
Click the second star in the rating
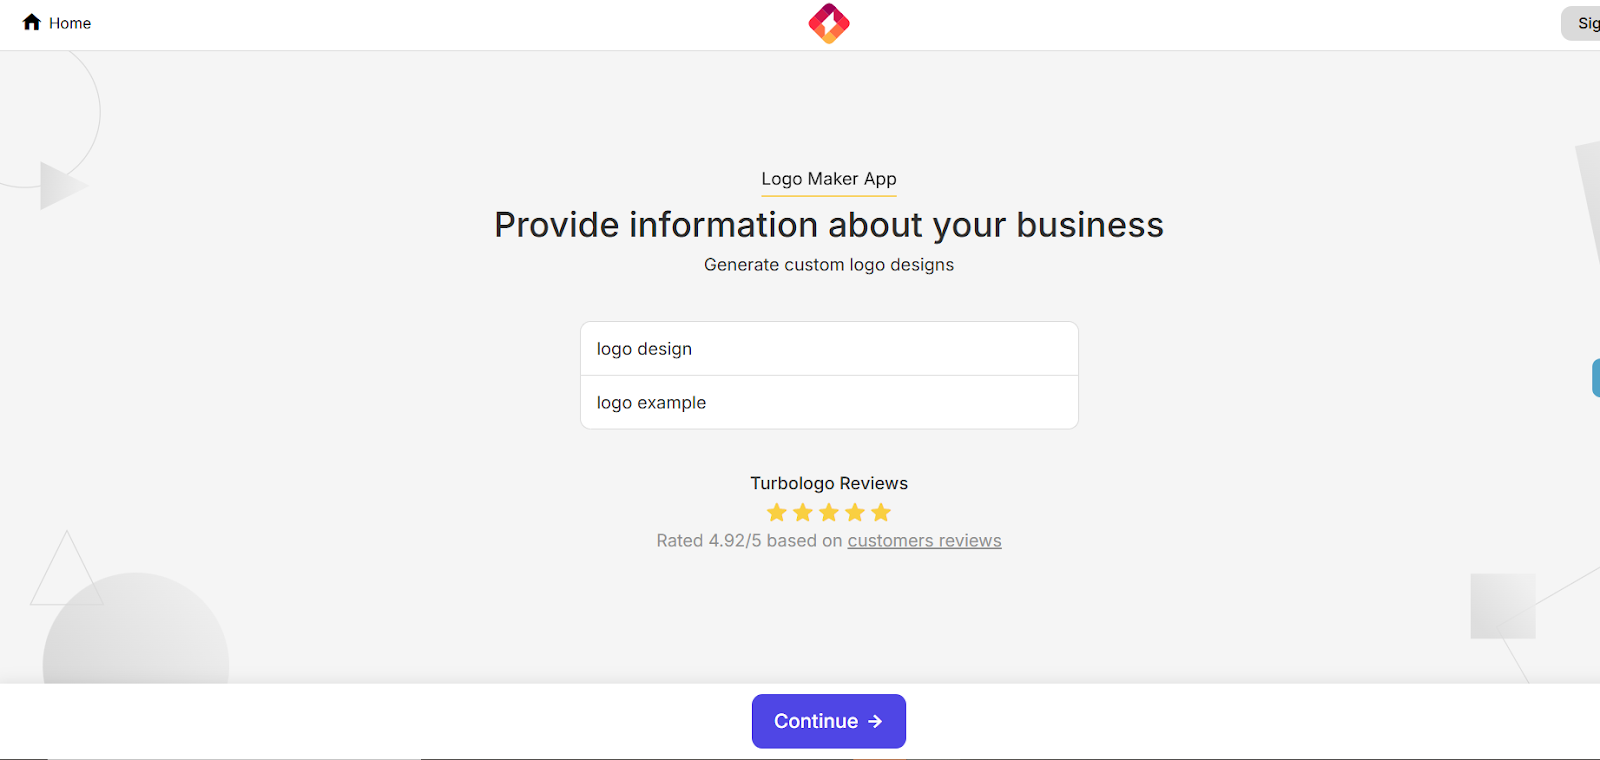803,512
